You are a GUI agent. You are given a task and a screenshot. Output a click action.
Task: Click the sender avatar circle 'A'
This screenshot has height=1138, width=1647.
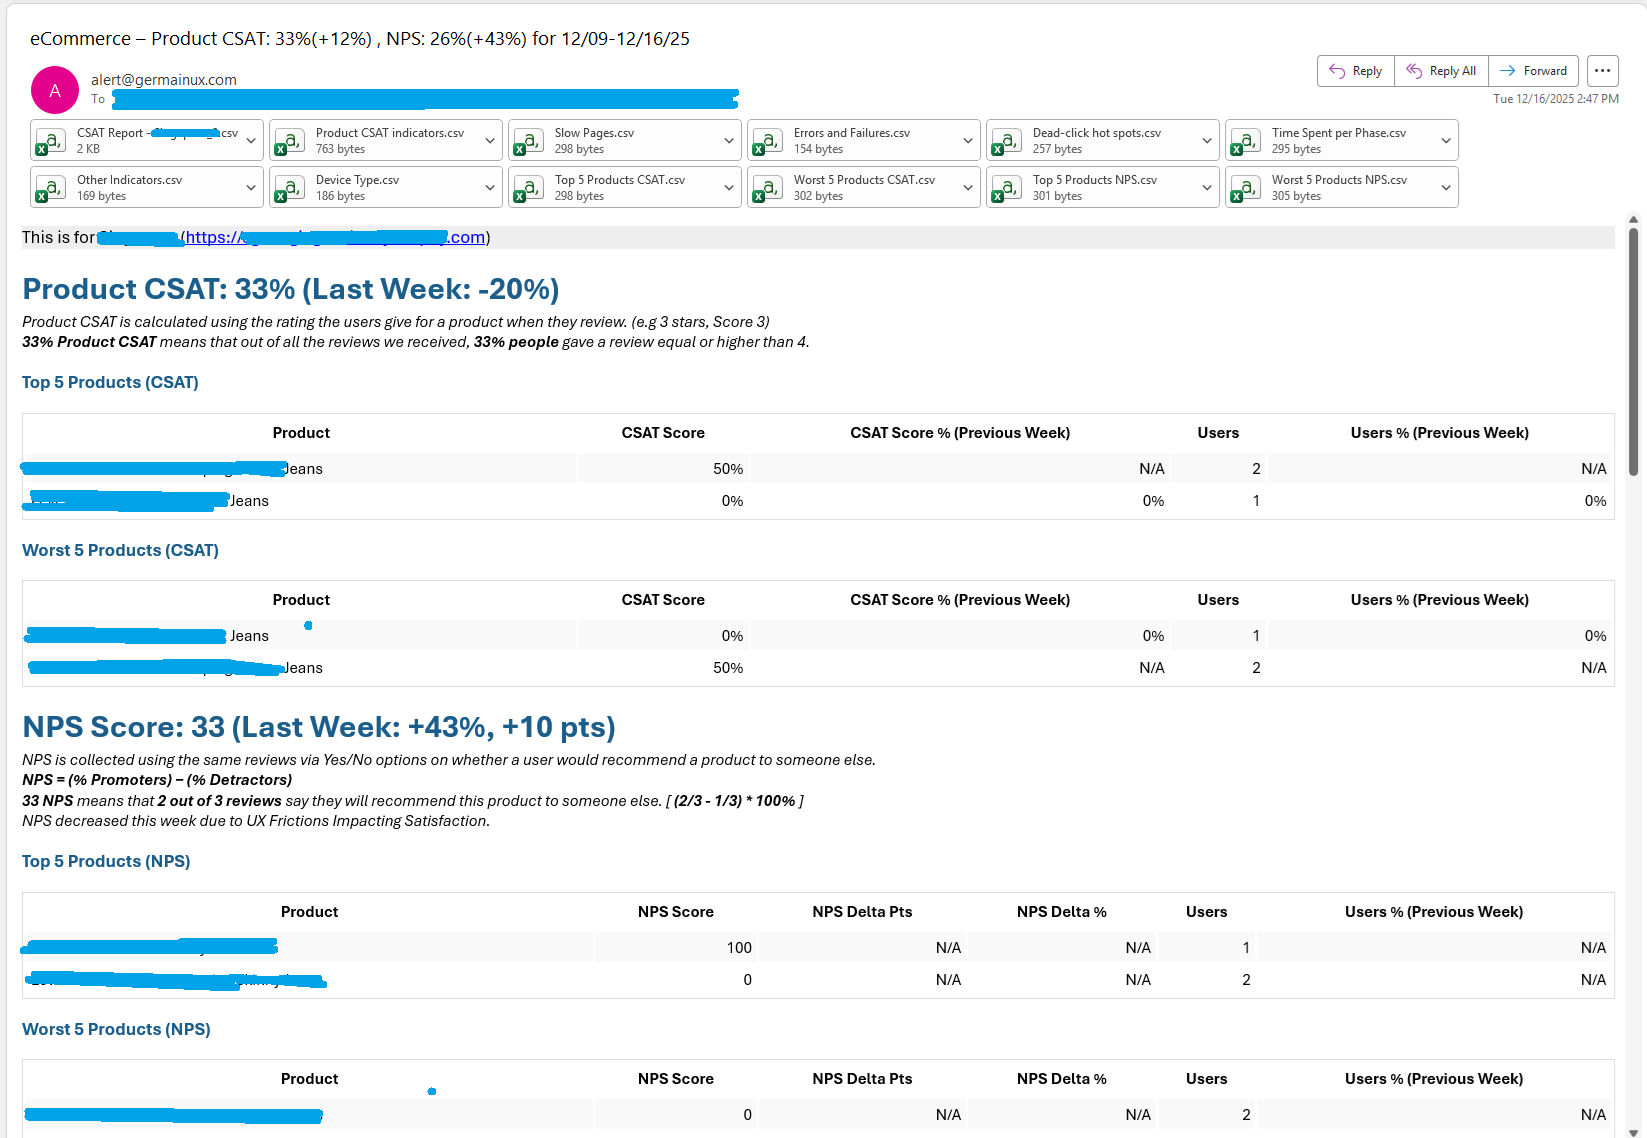coord(55,90)
